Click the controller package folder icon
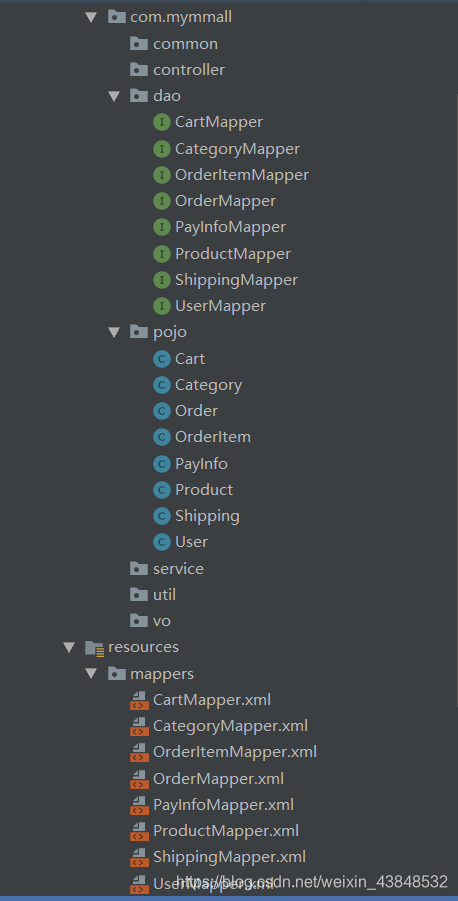This screenshot has width=458, height=901. pos(138,70)
